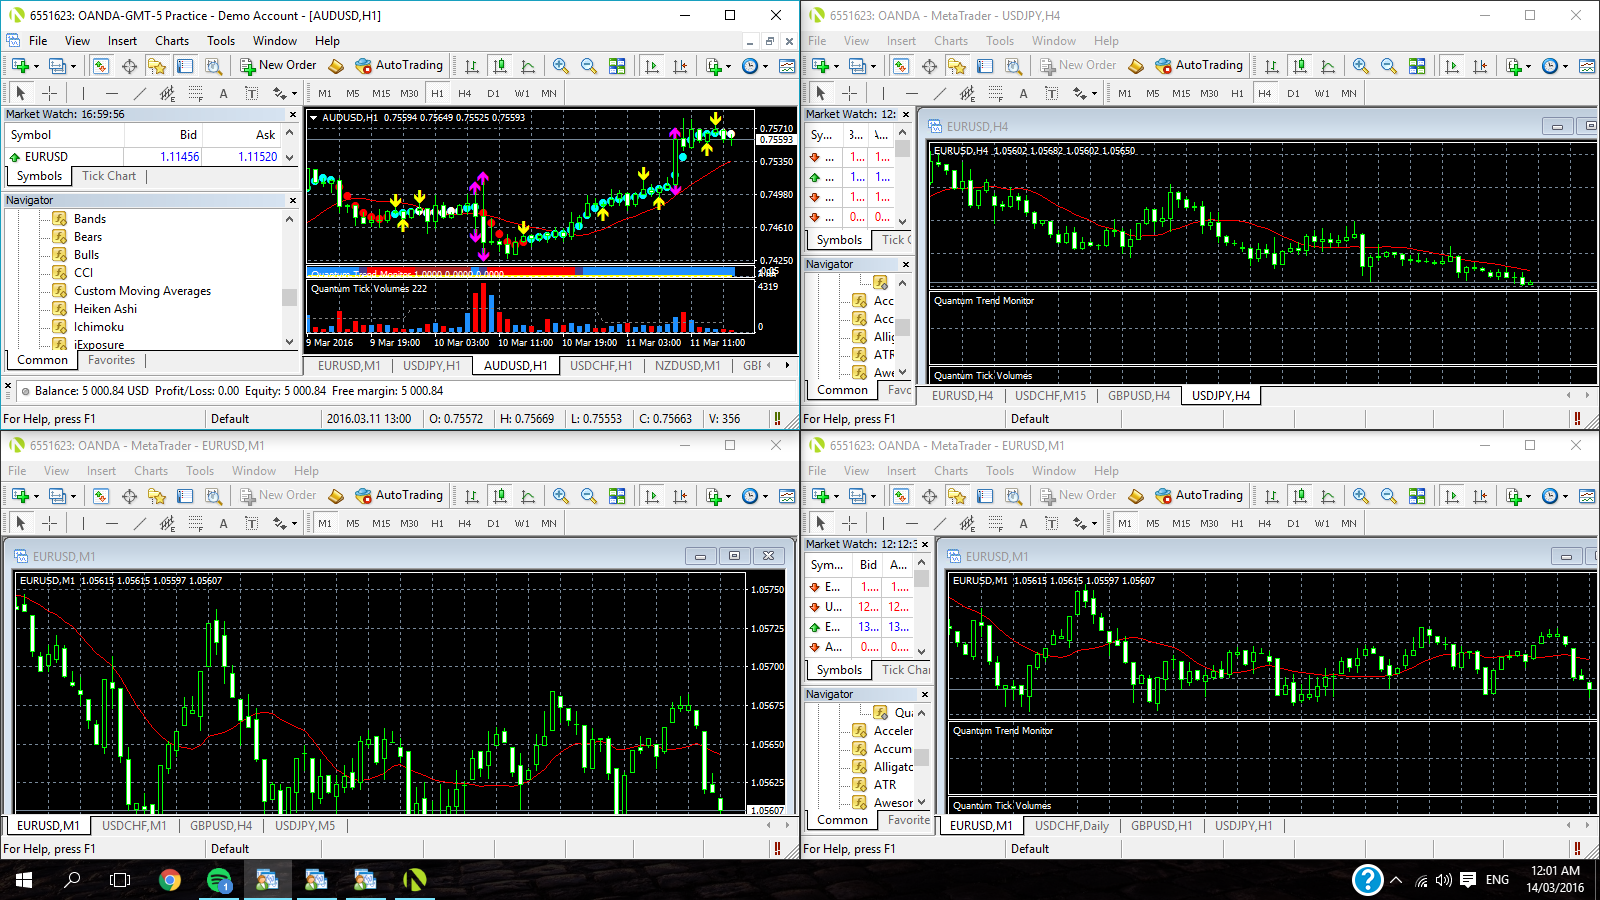Screen dimensions: 1600x900
Task: Open Google Chrome from the taskbar
Action: point(170,880)
